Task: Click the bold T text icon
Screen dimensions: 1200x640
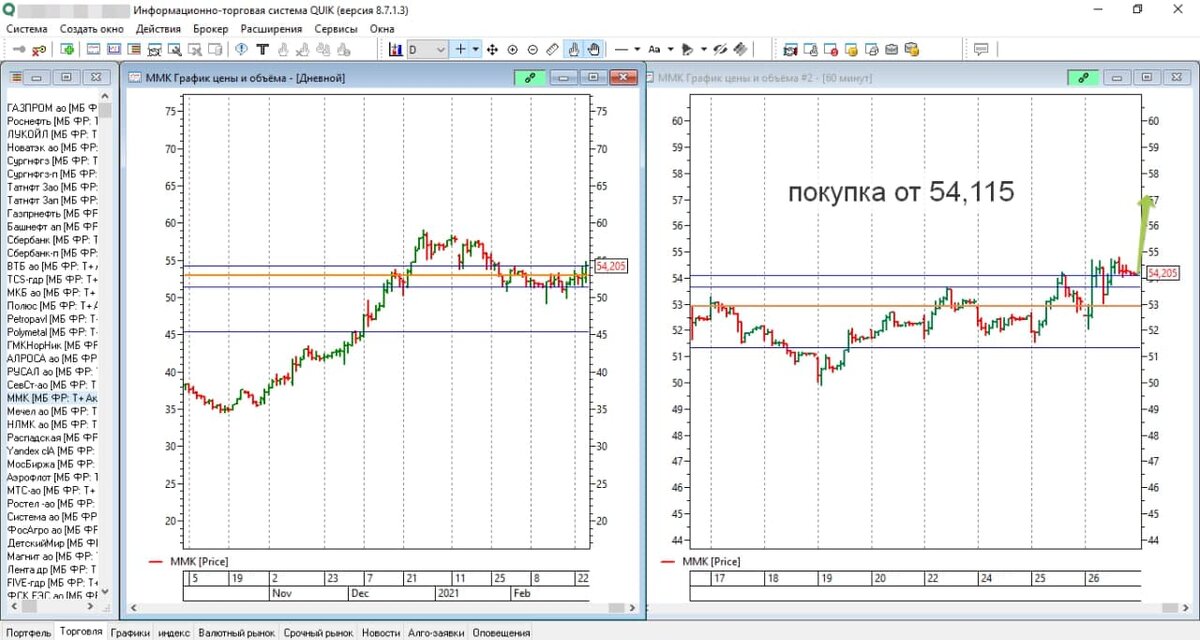Action: tap(262, 49)
